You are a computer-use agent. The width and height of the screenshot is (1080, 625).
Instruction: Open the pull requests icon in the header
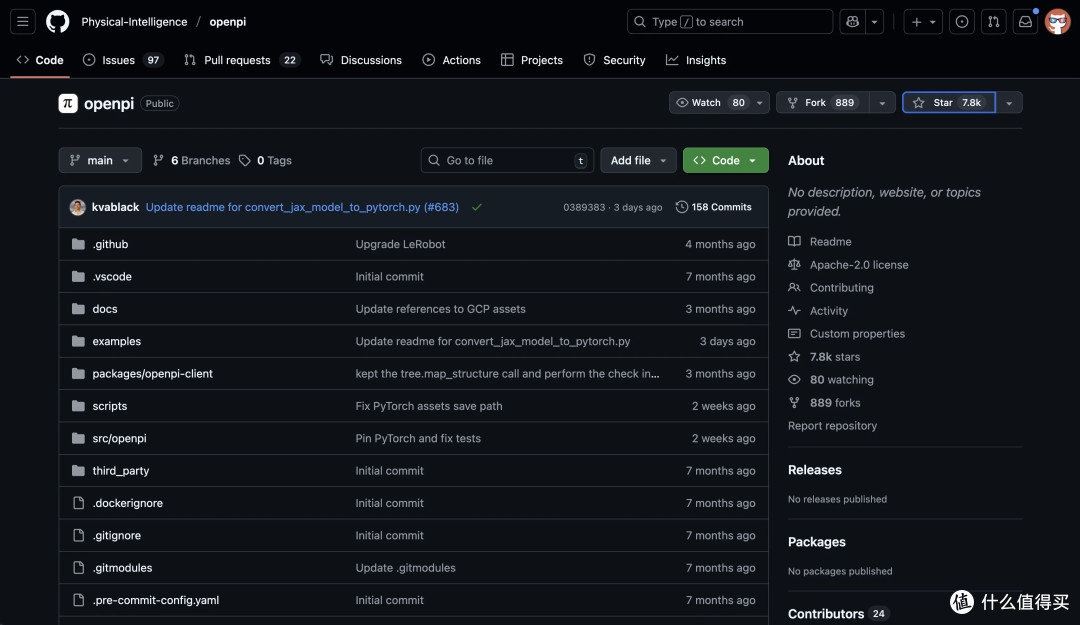993,22
